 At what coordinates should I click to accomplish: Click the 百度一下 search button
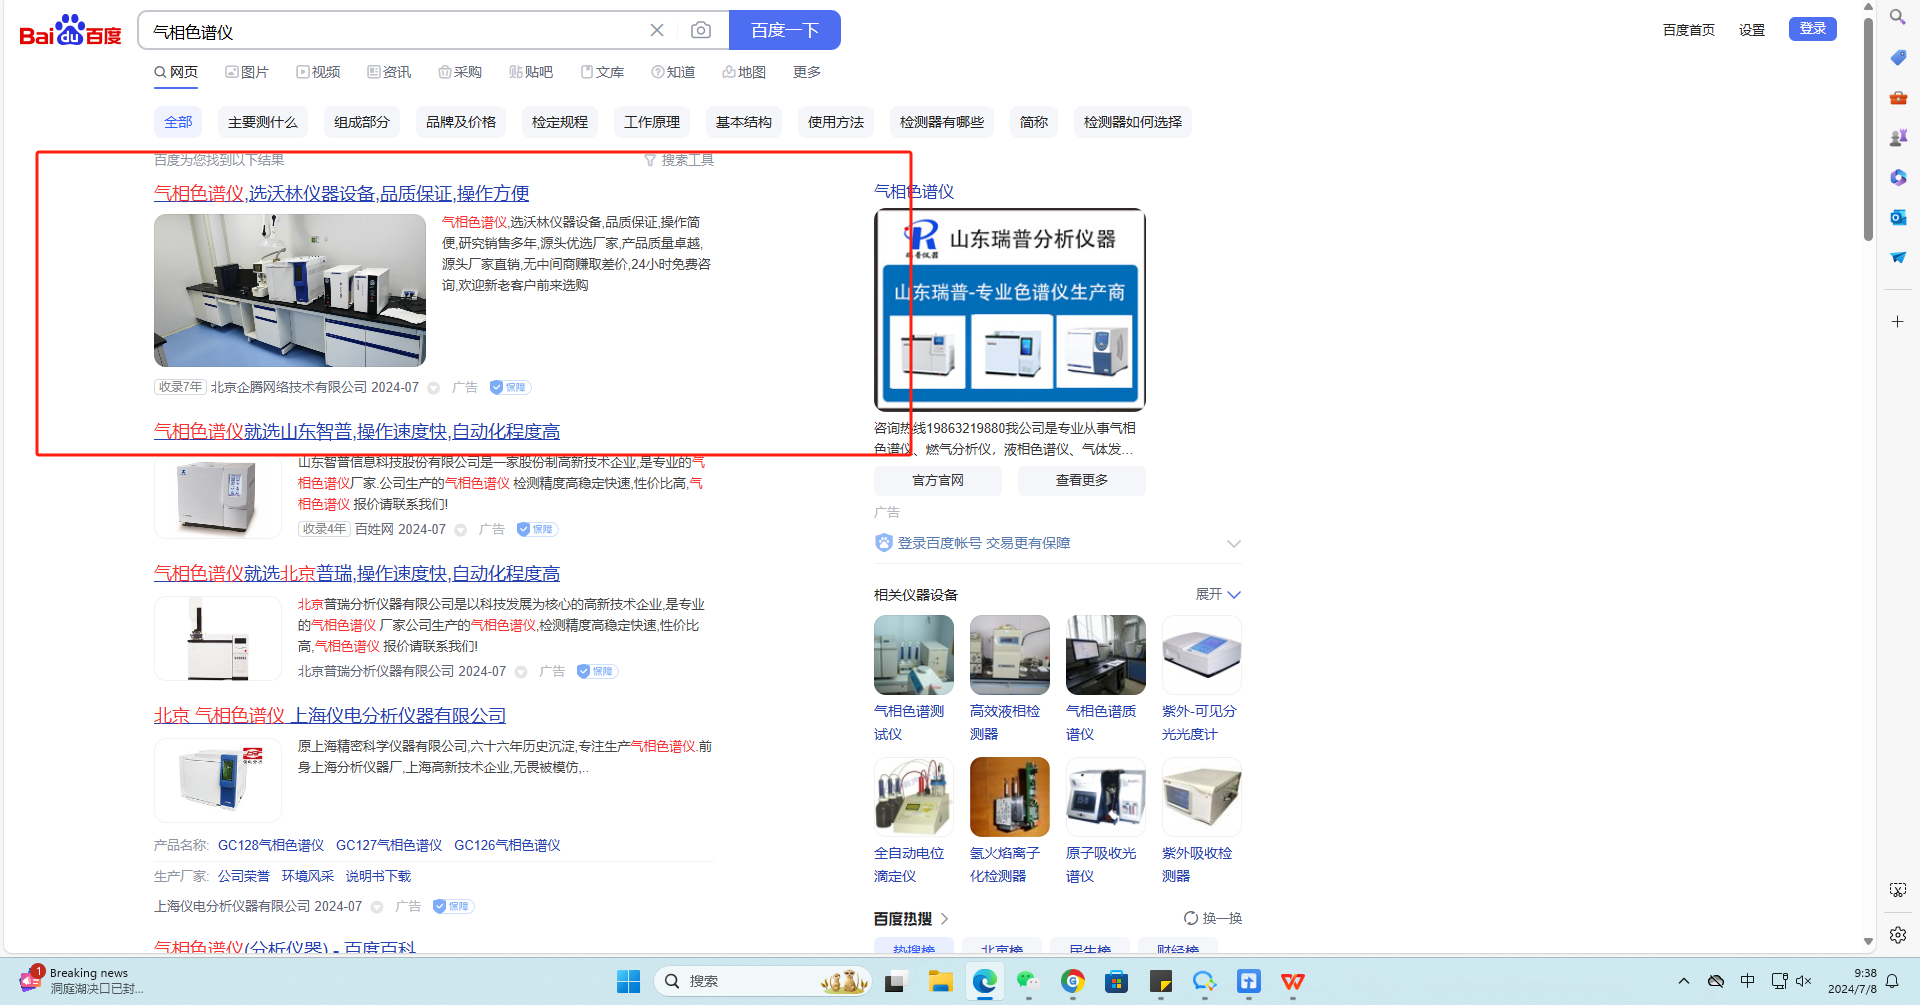[x=785, y=30]
